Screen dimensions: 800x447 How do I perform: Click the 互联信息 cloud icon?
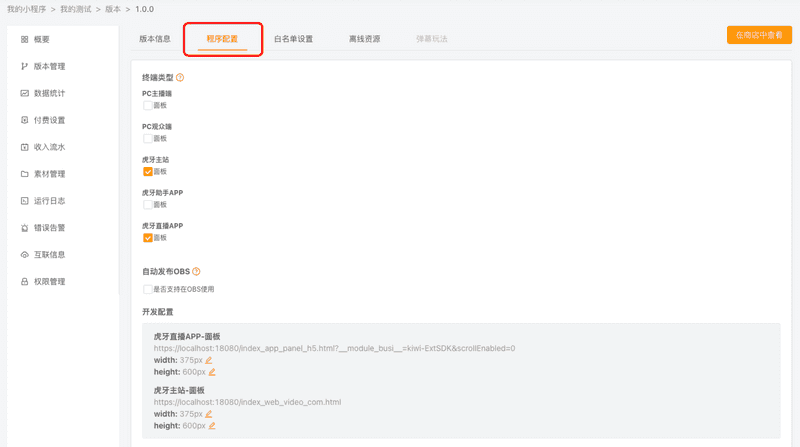pos(24,255)
